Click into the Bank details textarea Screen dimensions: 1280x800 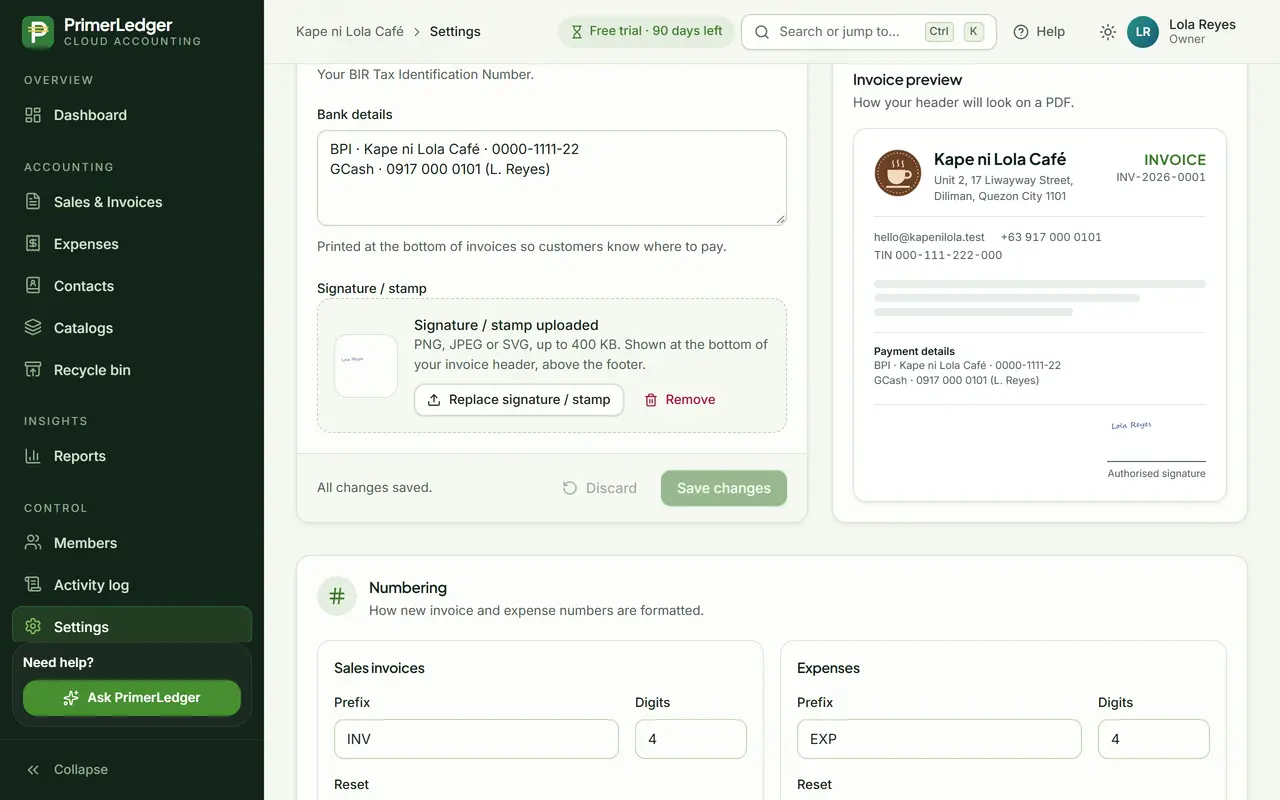tap(552, 178)
